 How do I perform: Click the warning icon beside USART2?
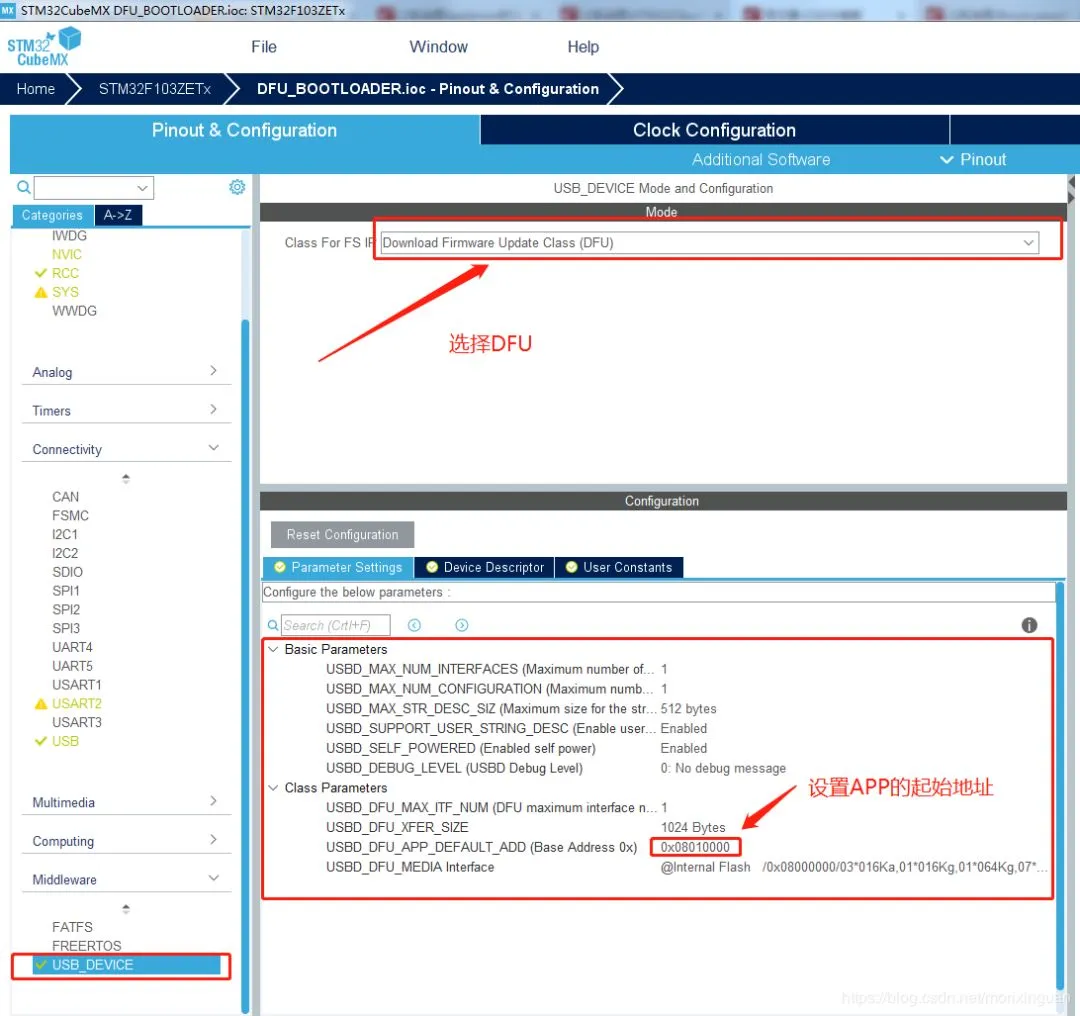point(41,703)
